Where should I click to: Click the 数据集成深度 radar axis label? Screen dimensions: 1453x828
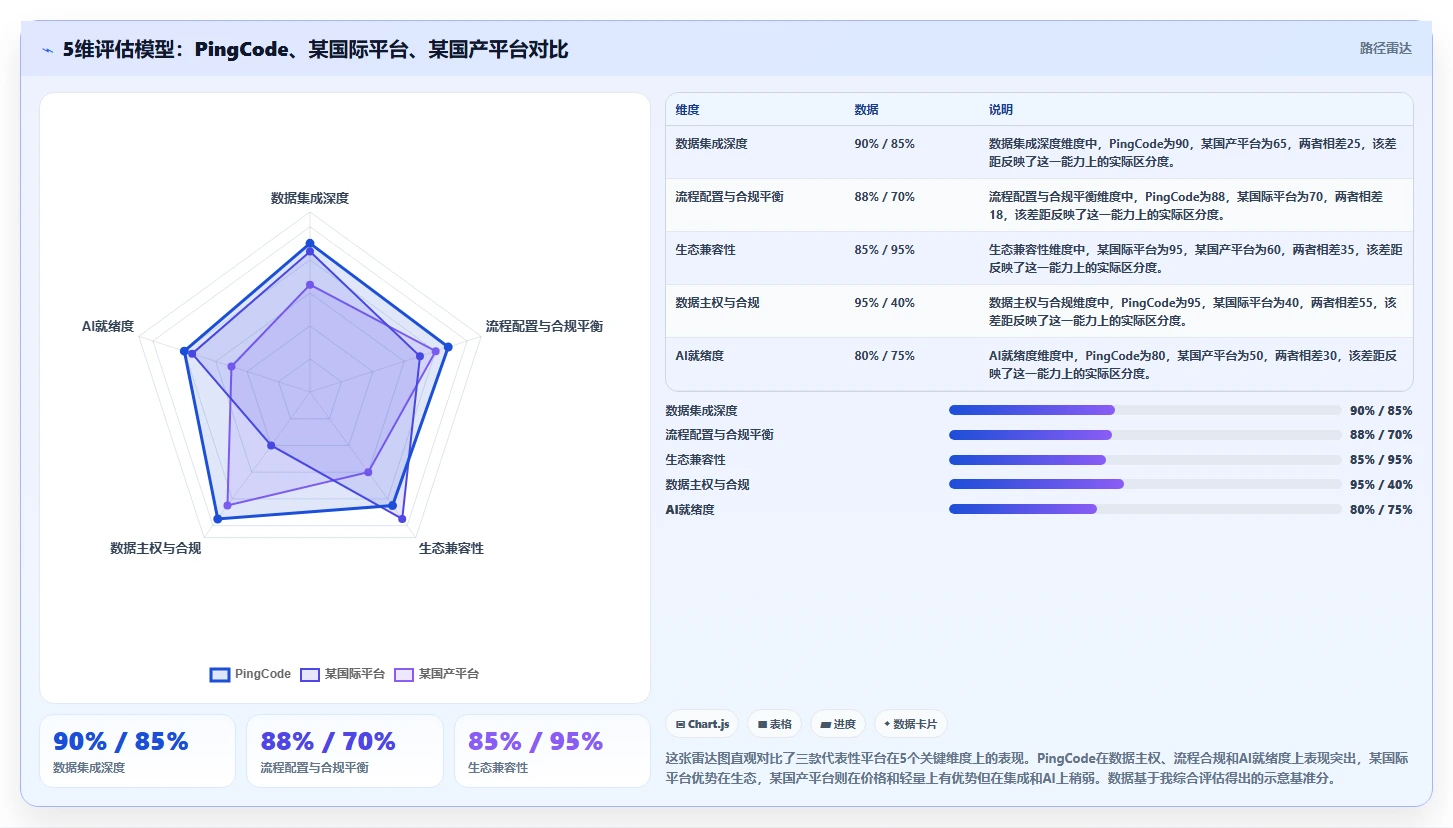(310, 199)
